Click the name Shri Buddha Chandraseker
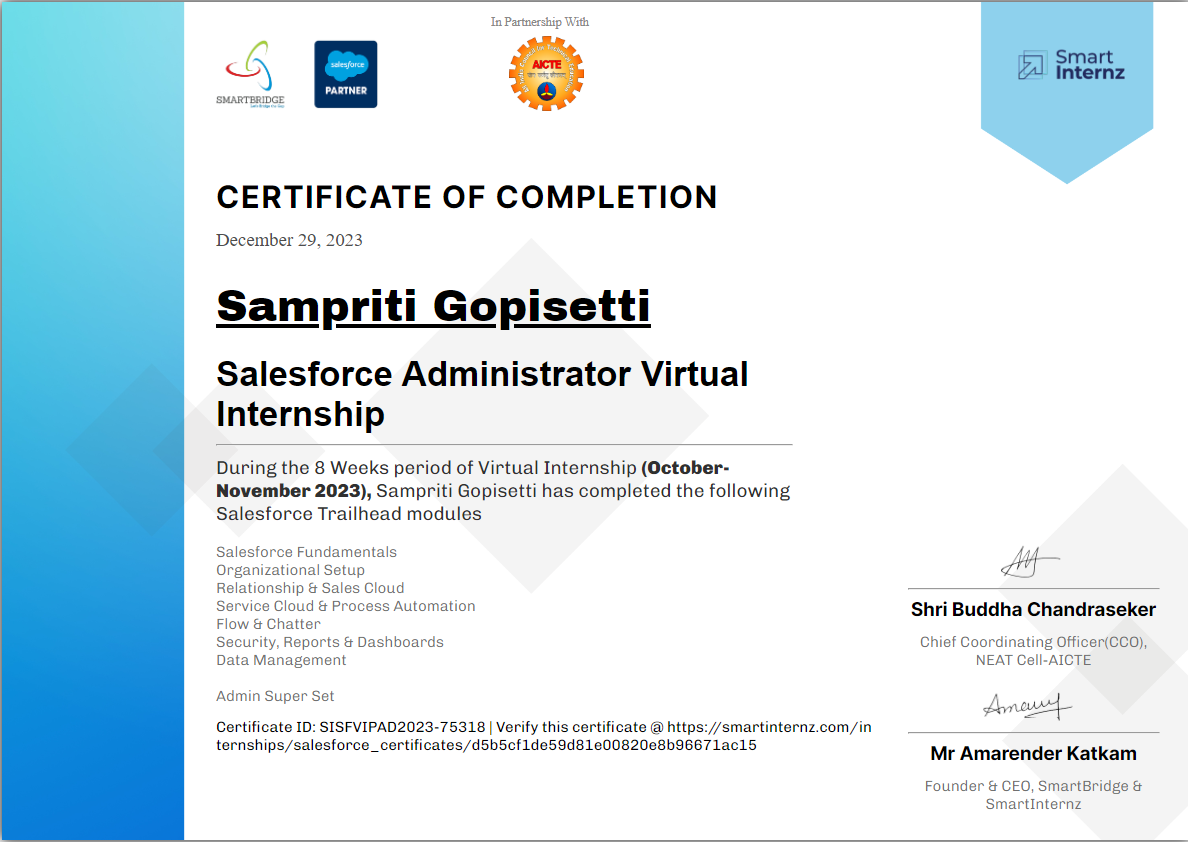Screen dimensions: 1188x842 pos(1033,609)
